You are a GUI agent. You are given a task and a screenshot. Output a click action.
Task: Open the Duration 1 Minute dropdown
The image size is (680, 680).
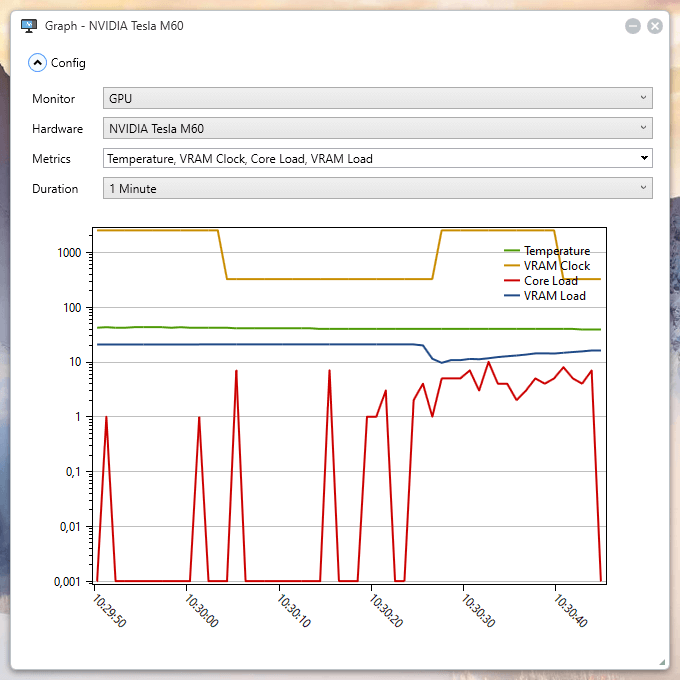pos(377,188)
